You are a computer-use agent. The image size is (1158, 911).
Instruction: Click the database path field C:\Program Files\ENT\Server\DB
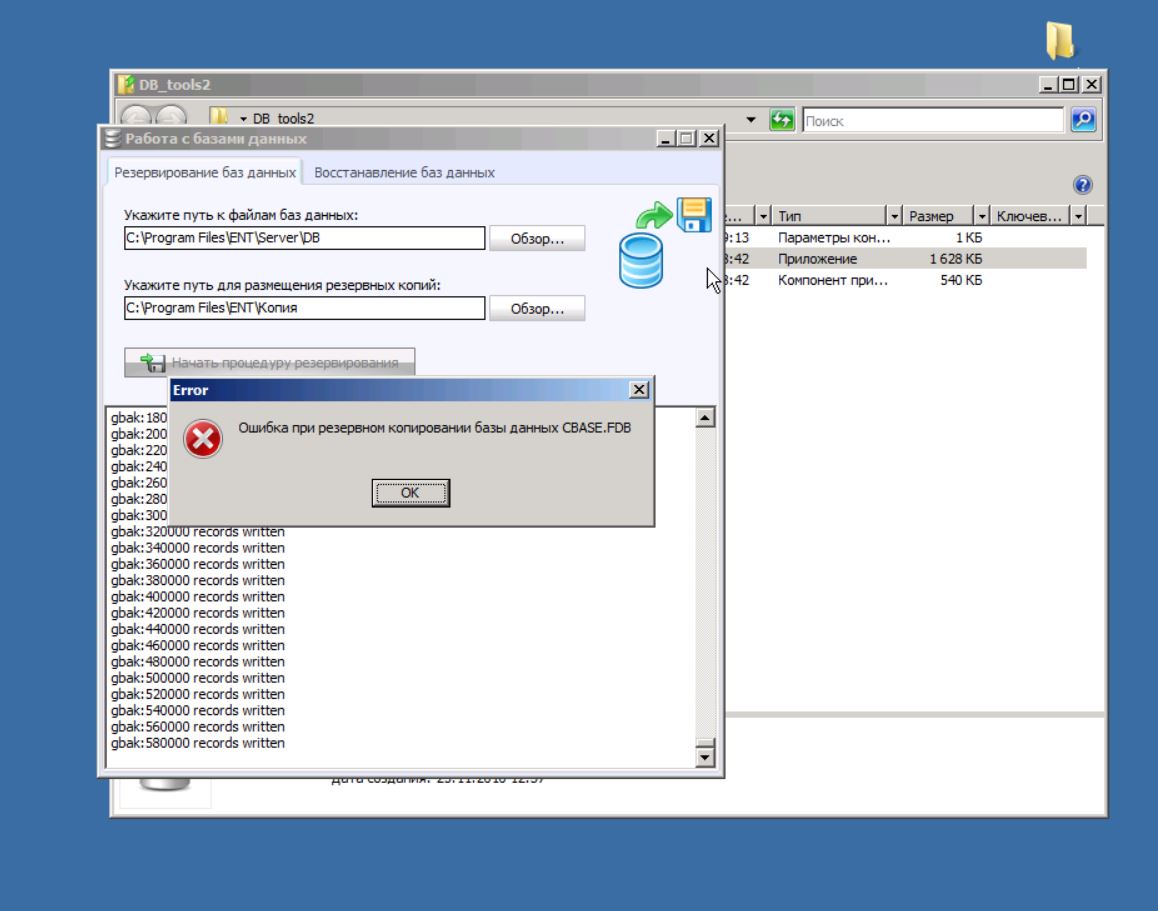[304, 238]
